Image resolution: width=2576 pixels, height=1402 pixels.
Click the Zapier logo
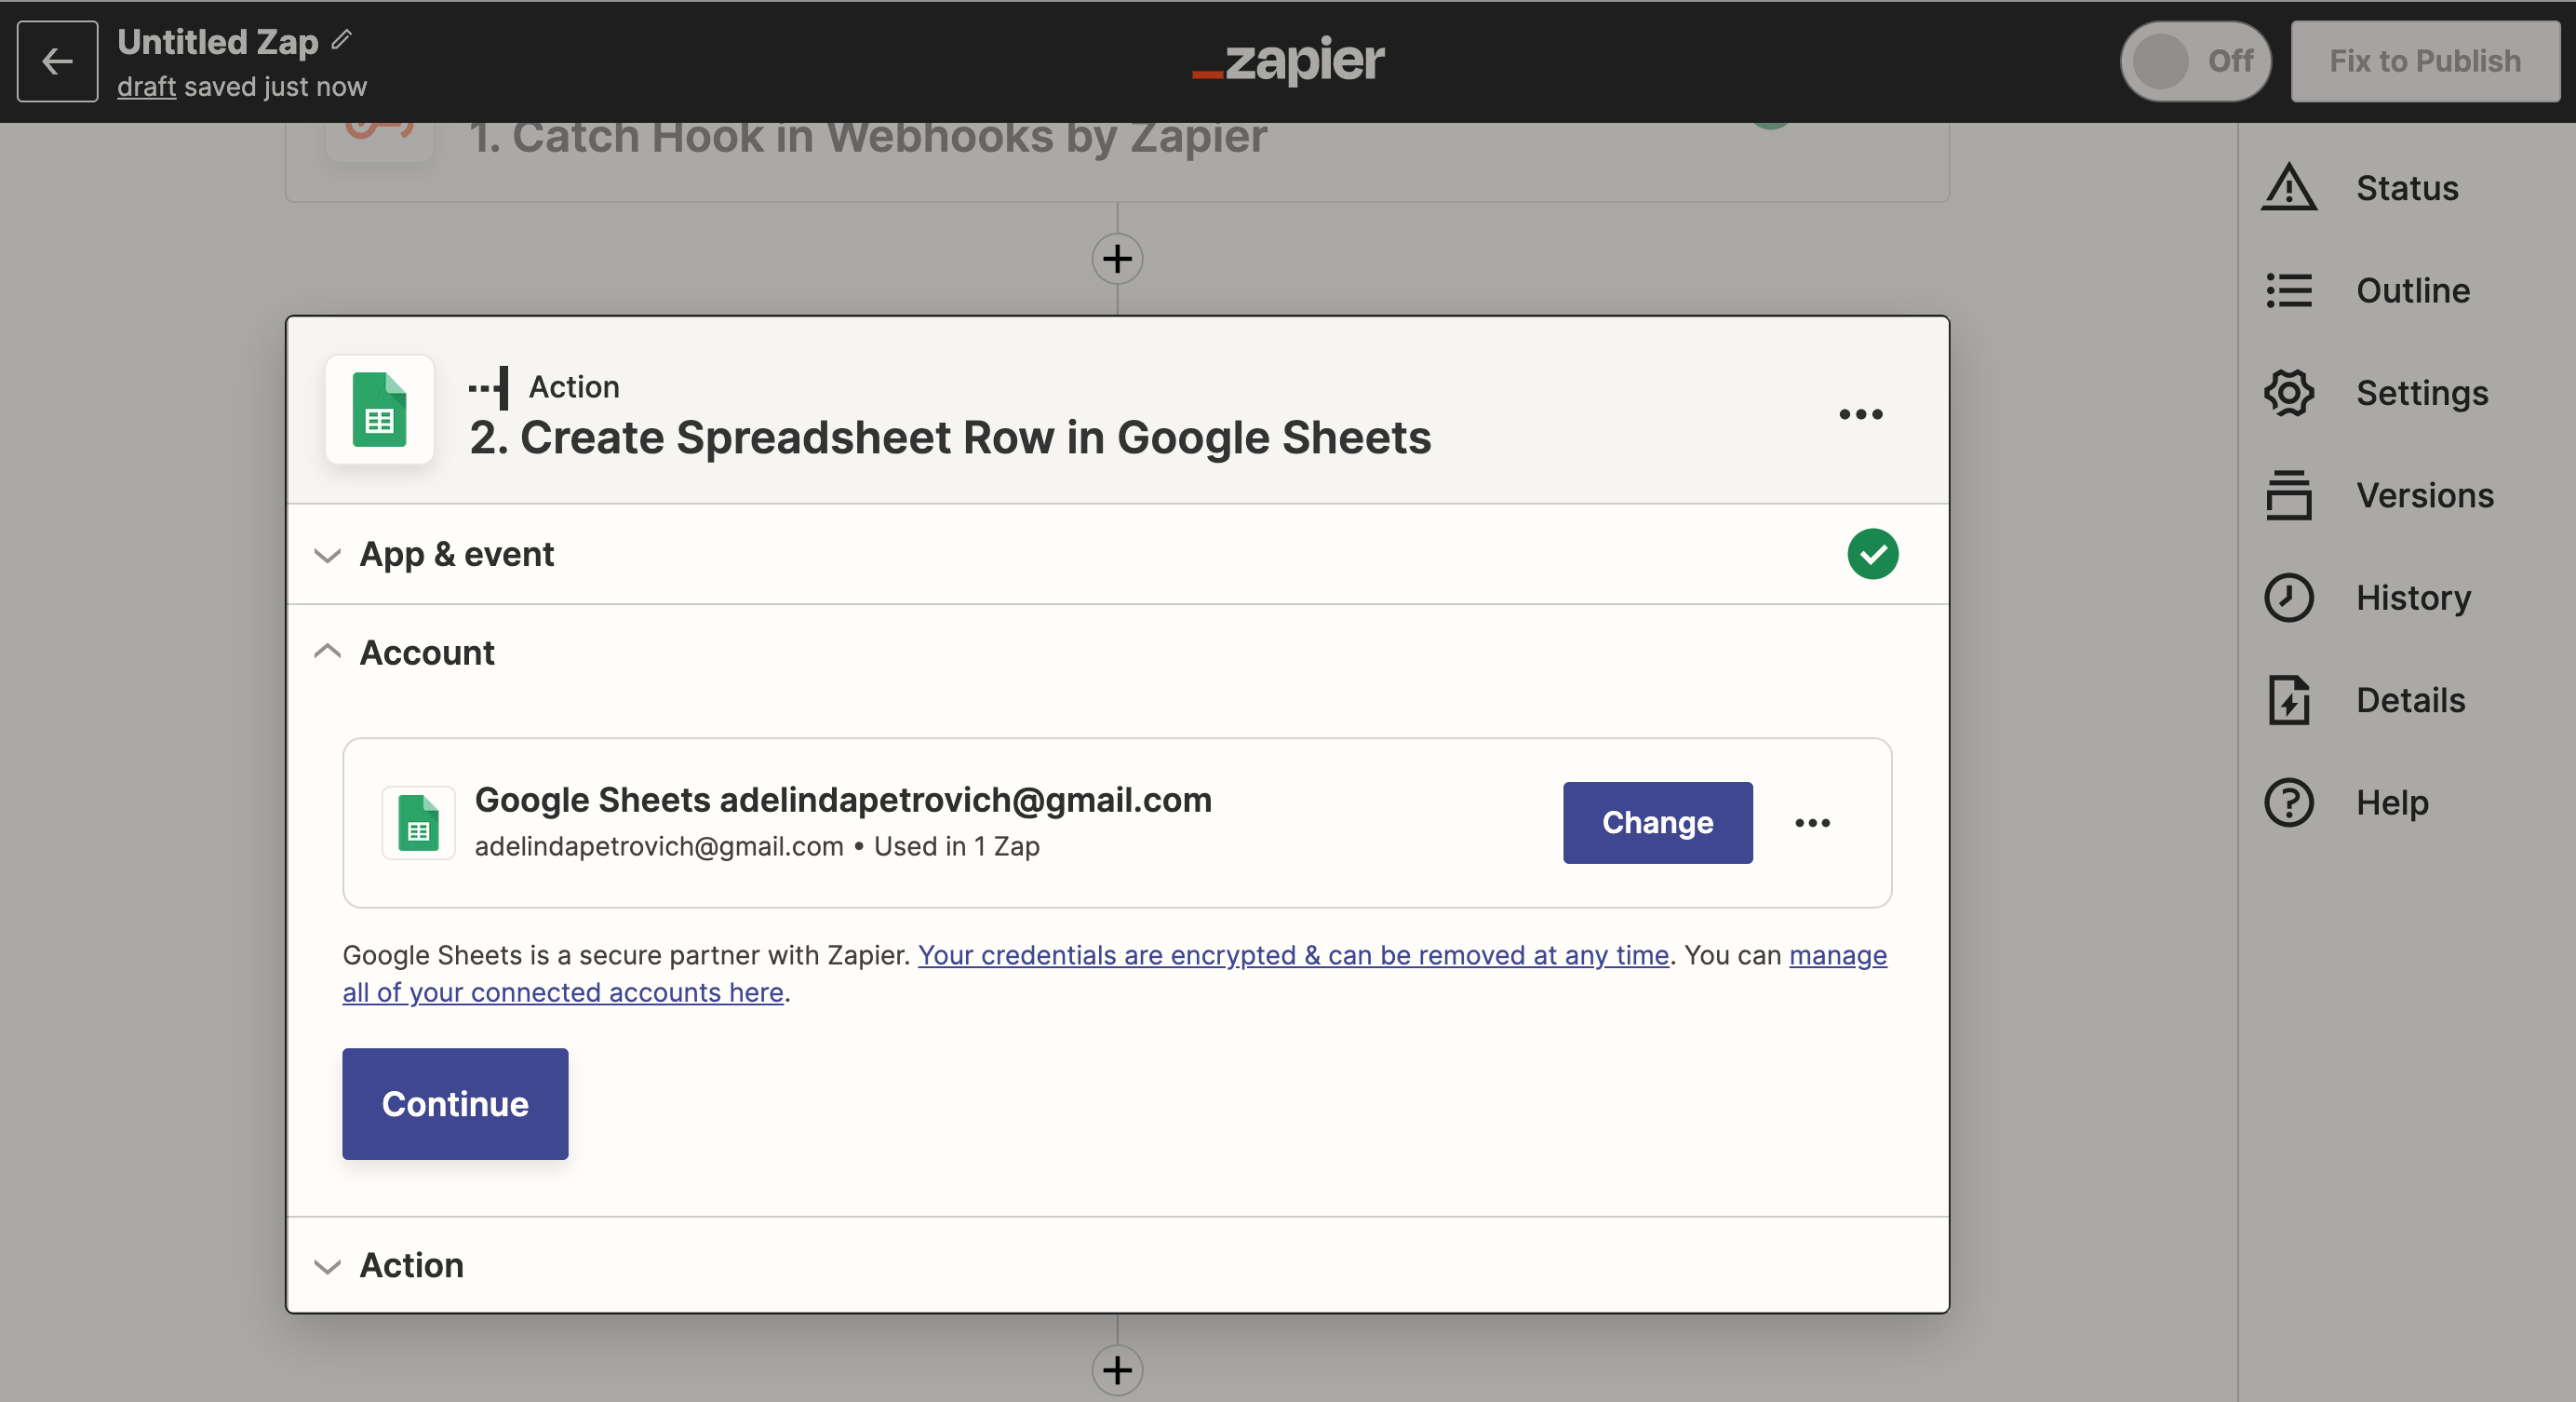click(1288, 60)
